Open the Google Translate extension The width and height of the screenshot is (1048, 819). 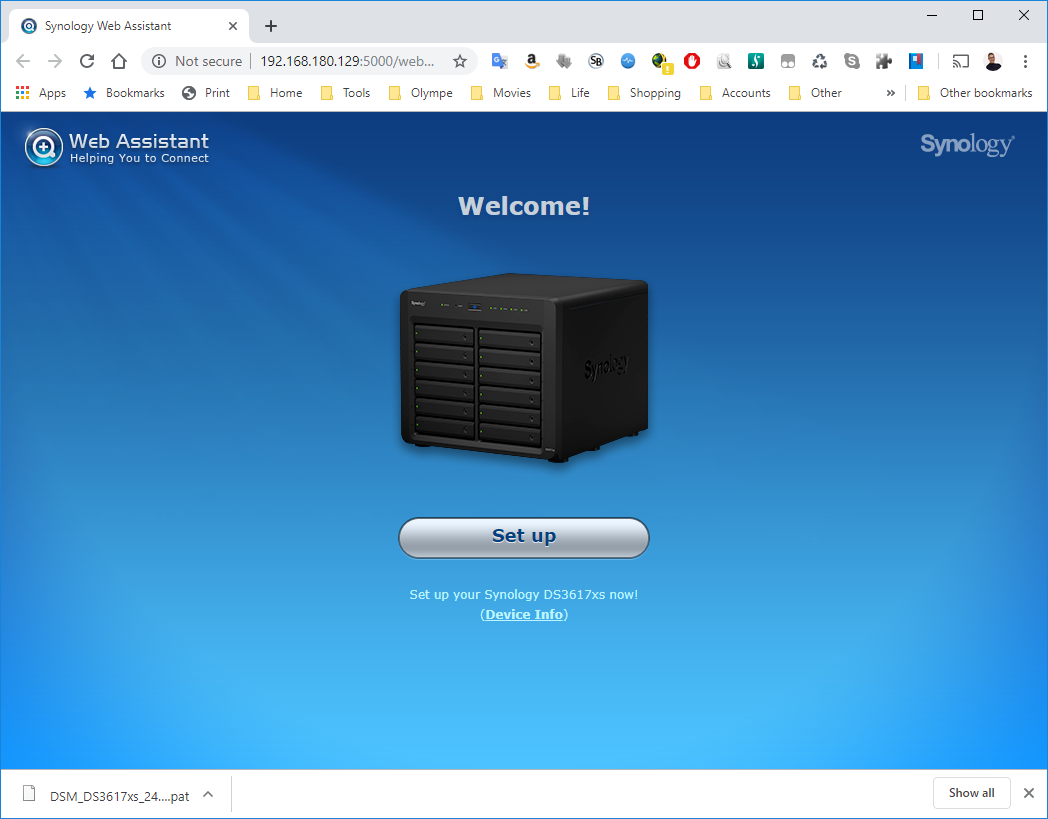click(x=499, y=62)
